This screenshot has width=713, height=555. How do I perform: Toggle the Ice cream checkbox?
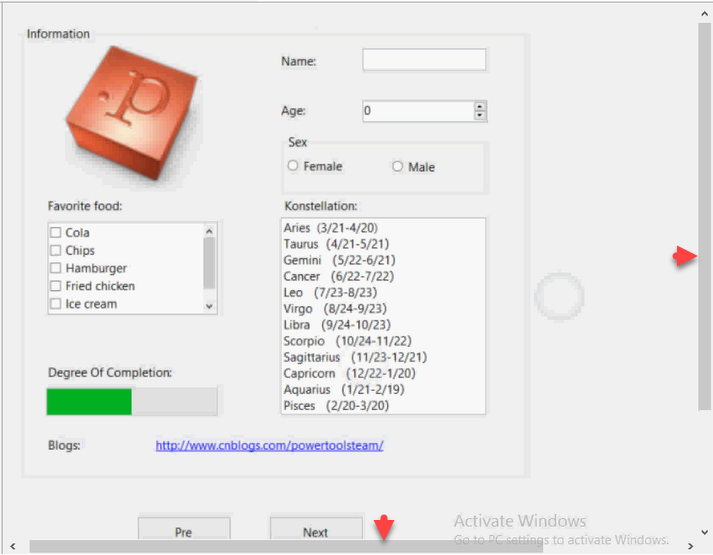(57, 304)
